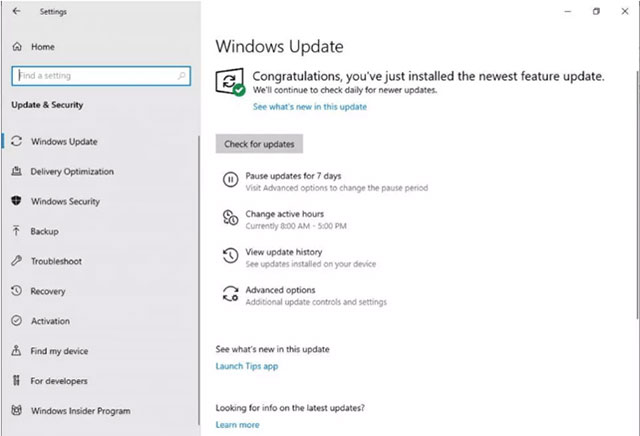640x436 pixels.
Task: Focus the Find a setting search box
Action: (x=101, y=76)
